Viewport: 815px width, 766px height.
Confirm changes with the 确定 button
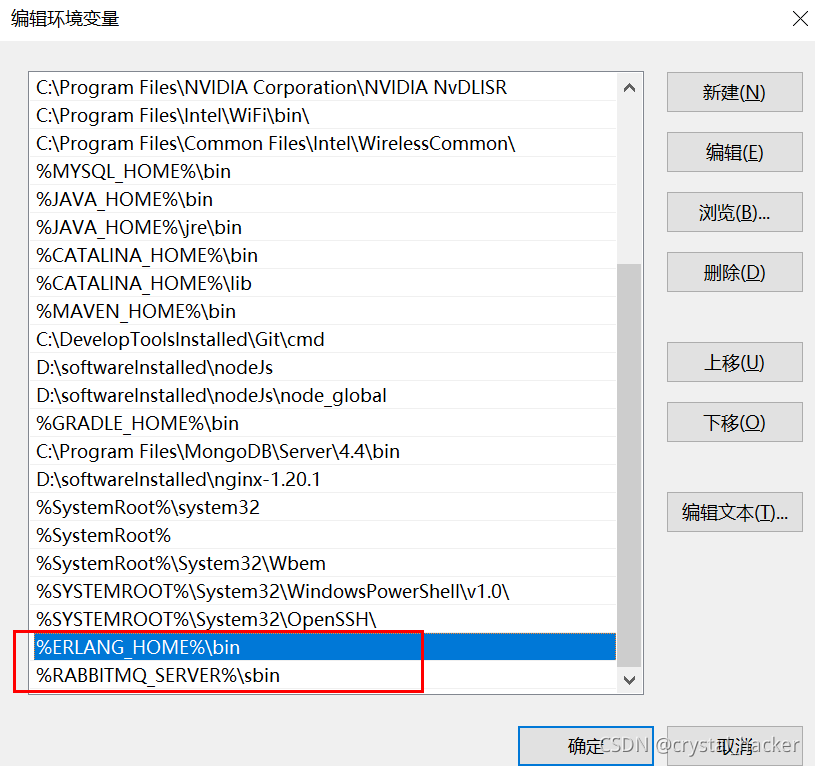tap(585, 746)
